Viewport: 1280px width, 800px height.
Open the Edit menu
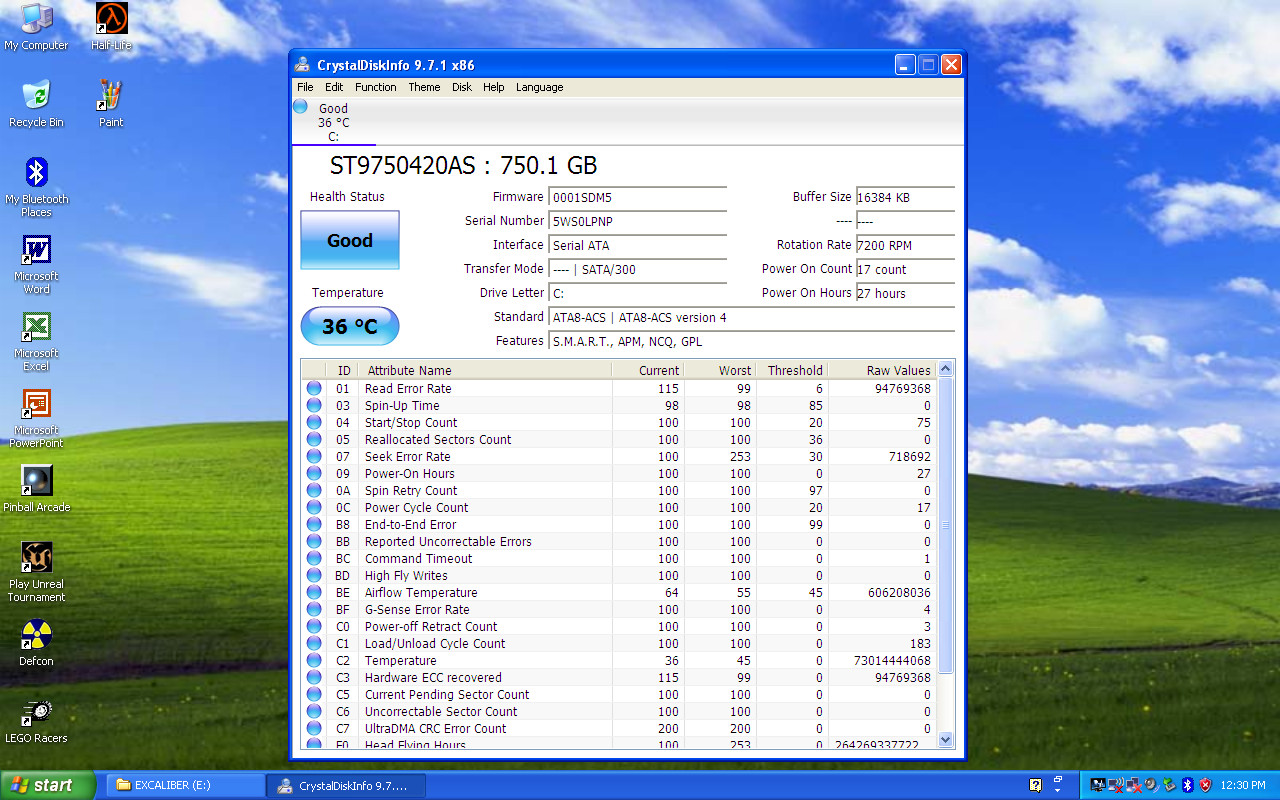click(x=334, y=87)
